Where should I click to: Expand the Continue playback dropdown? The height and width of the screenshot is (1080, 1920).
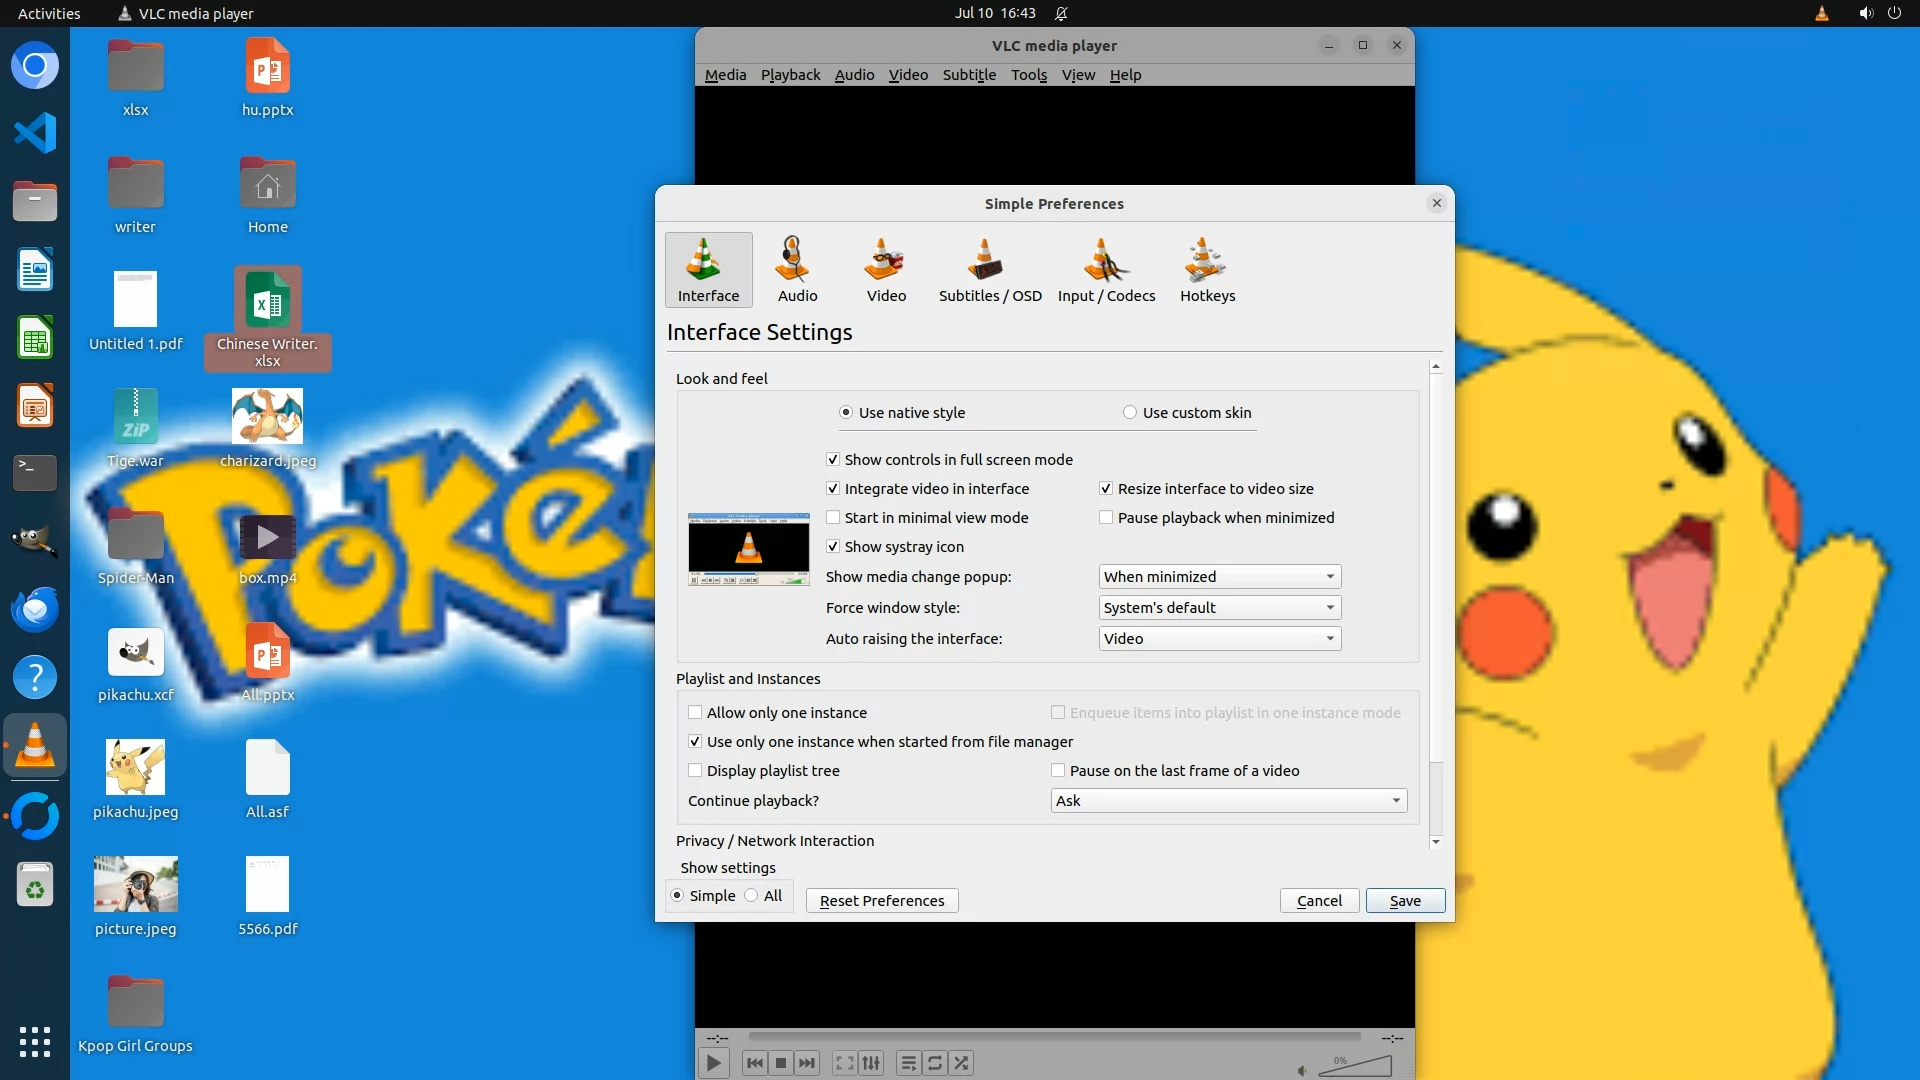1228,801
